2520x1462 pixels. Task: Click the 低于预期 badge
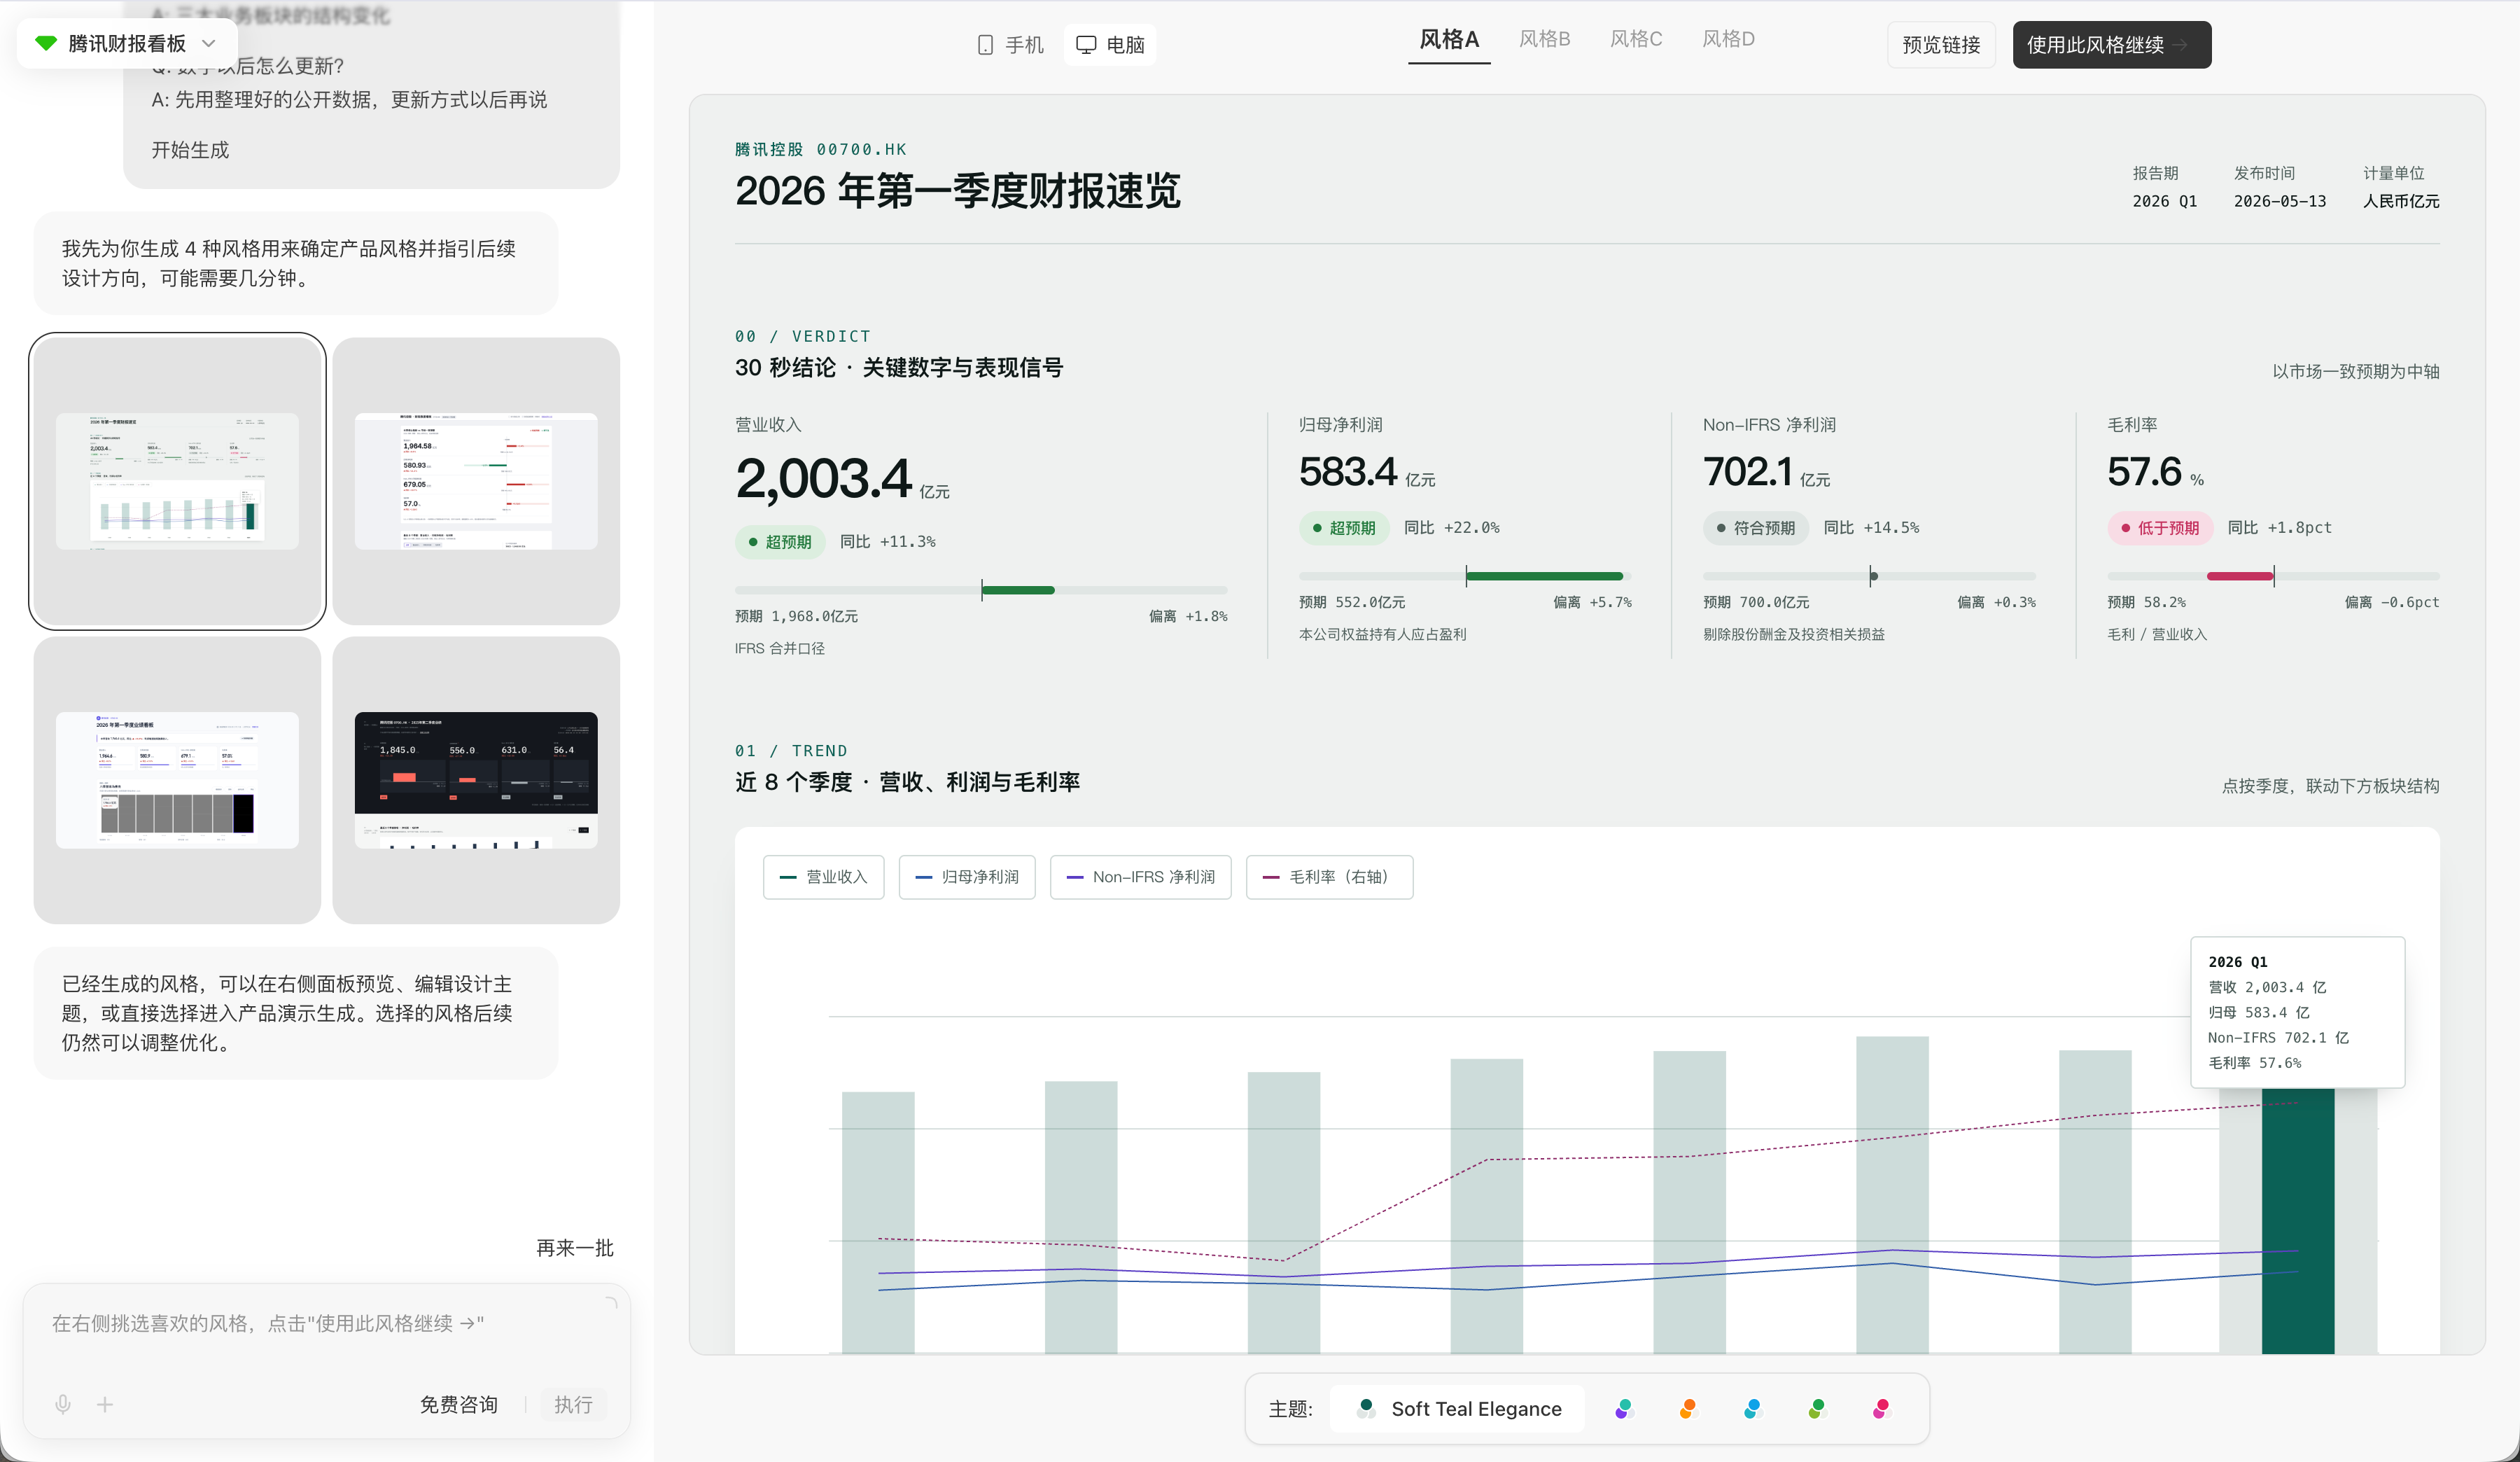coord(2159,528)
